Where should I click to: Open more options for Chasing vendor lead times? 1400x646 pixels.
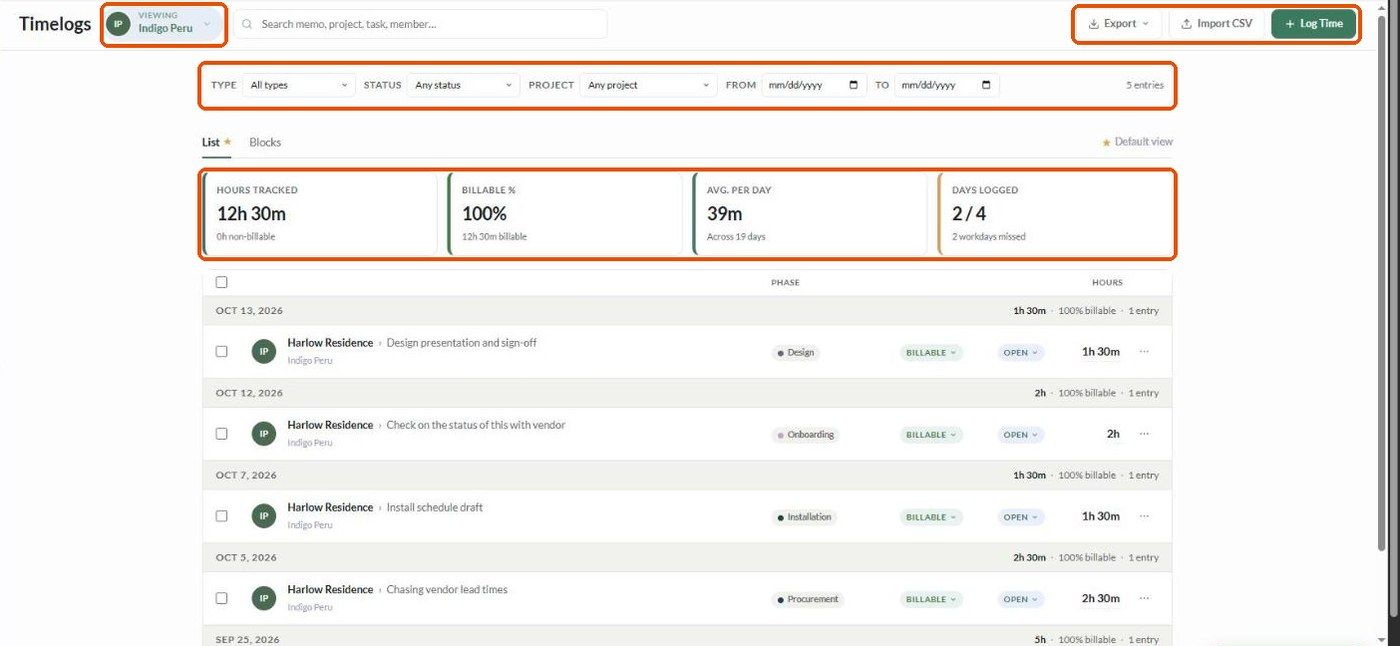tap(1144, 598)
